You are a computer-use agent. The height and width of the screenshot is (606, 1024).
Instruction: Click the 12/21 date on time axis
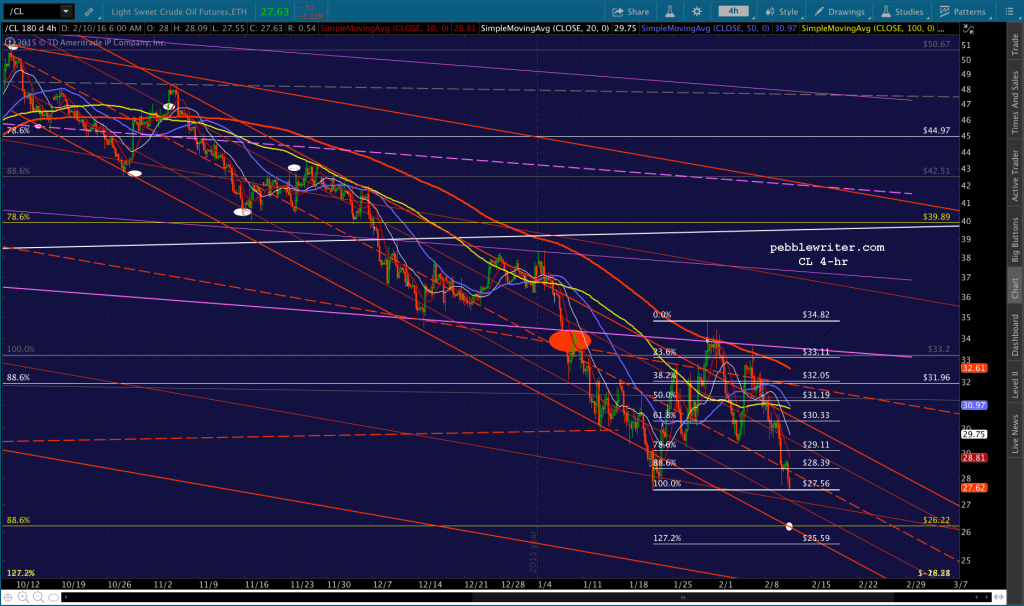pos(476,584)
